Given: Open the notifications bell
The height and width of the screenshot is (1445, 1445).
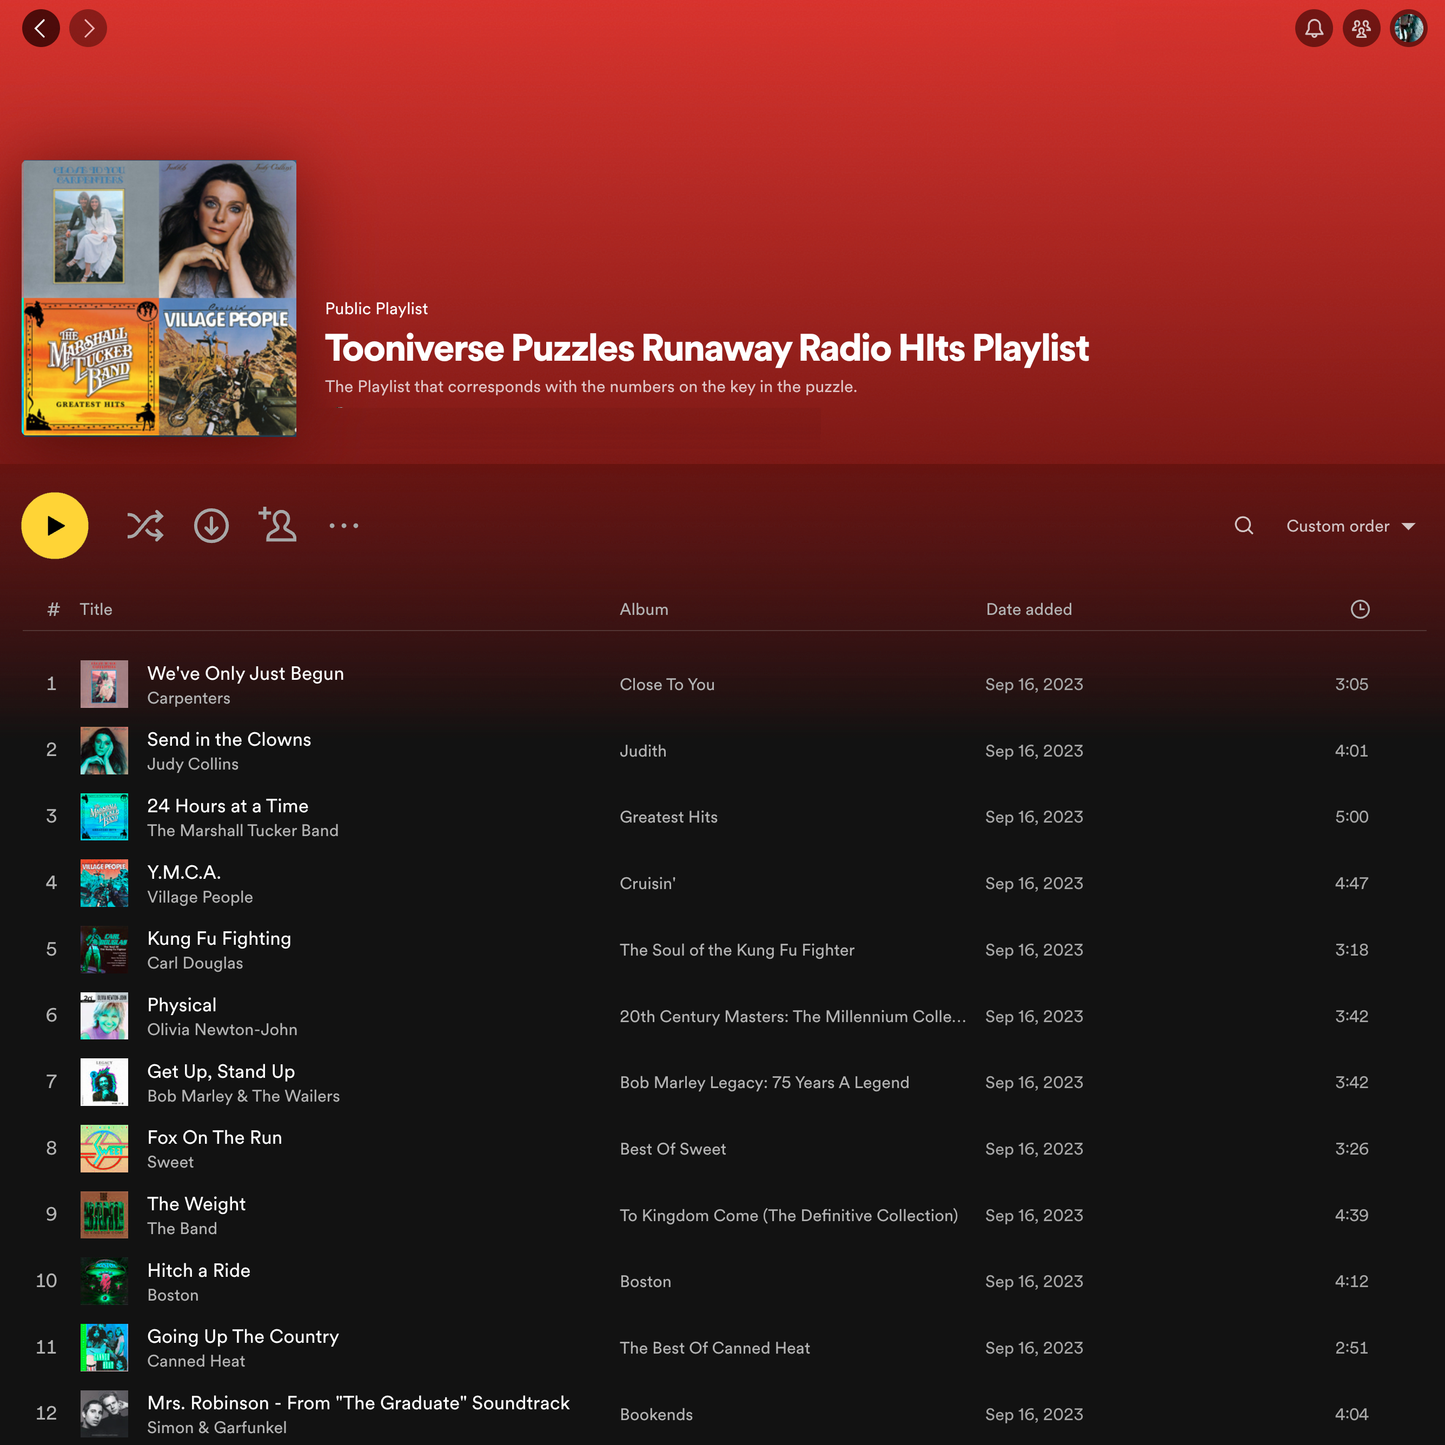Looking at the screenshot, I should [1314, 29].
